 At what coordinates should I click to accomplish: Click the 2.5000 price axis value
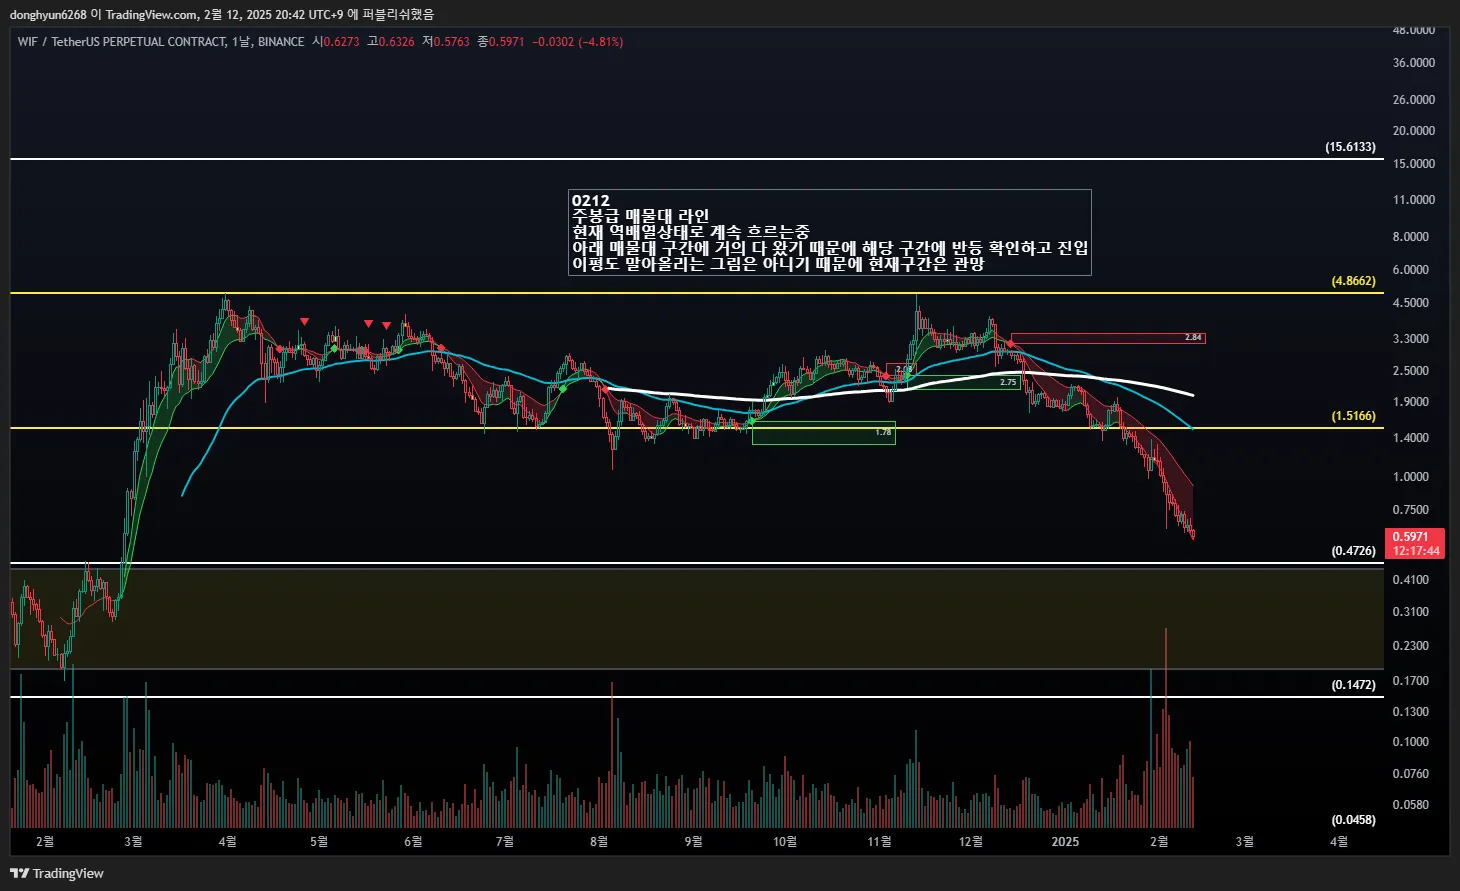[x=1410, y=371]
